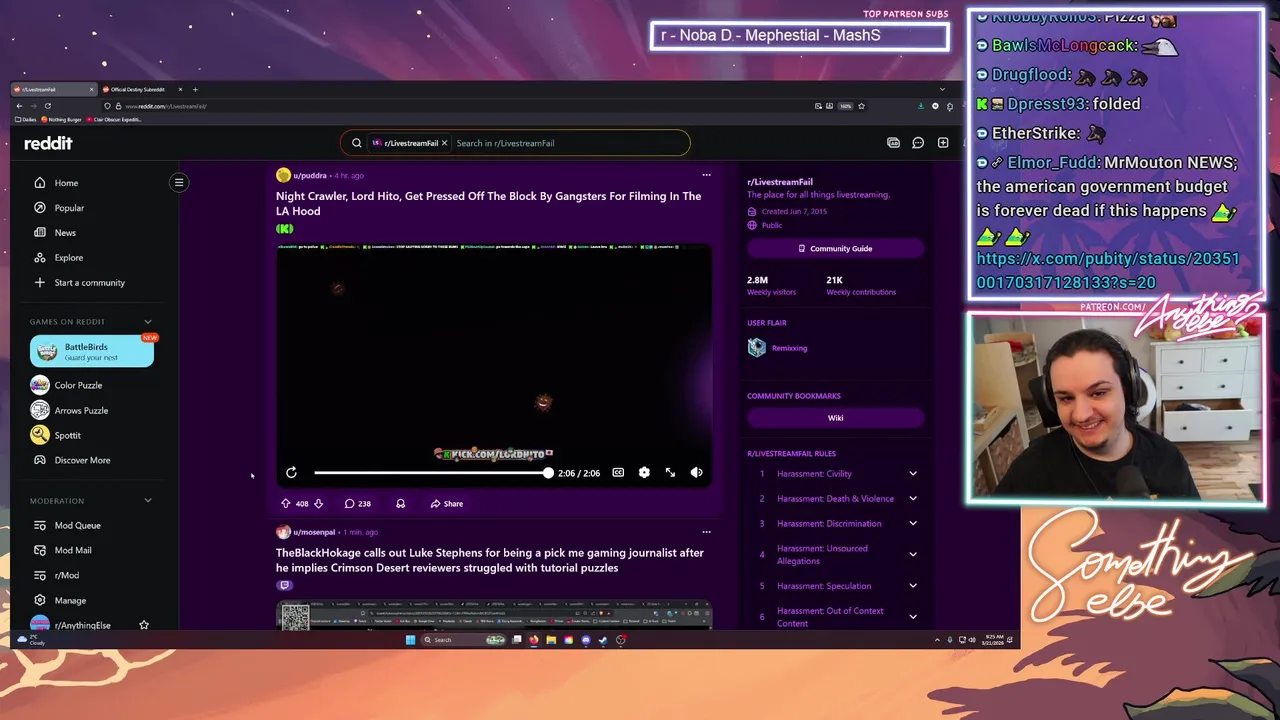Collapse the left navigation sidebar button
1280x720 pixels.
(x=179, y=182)
